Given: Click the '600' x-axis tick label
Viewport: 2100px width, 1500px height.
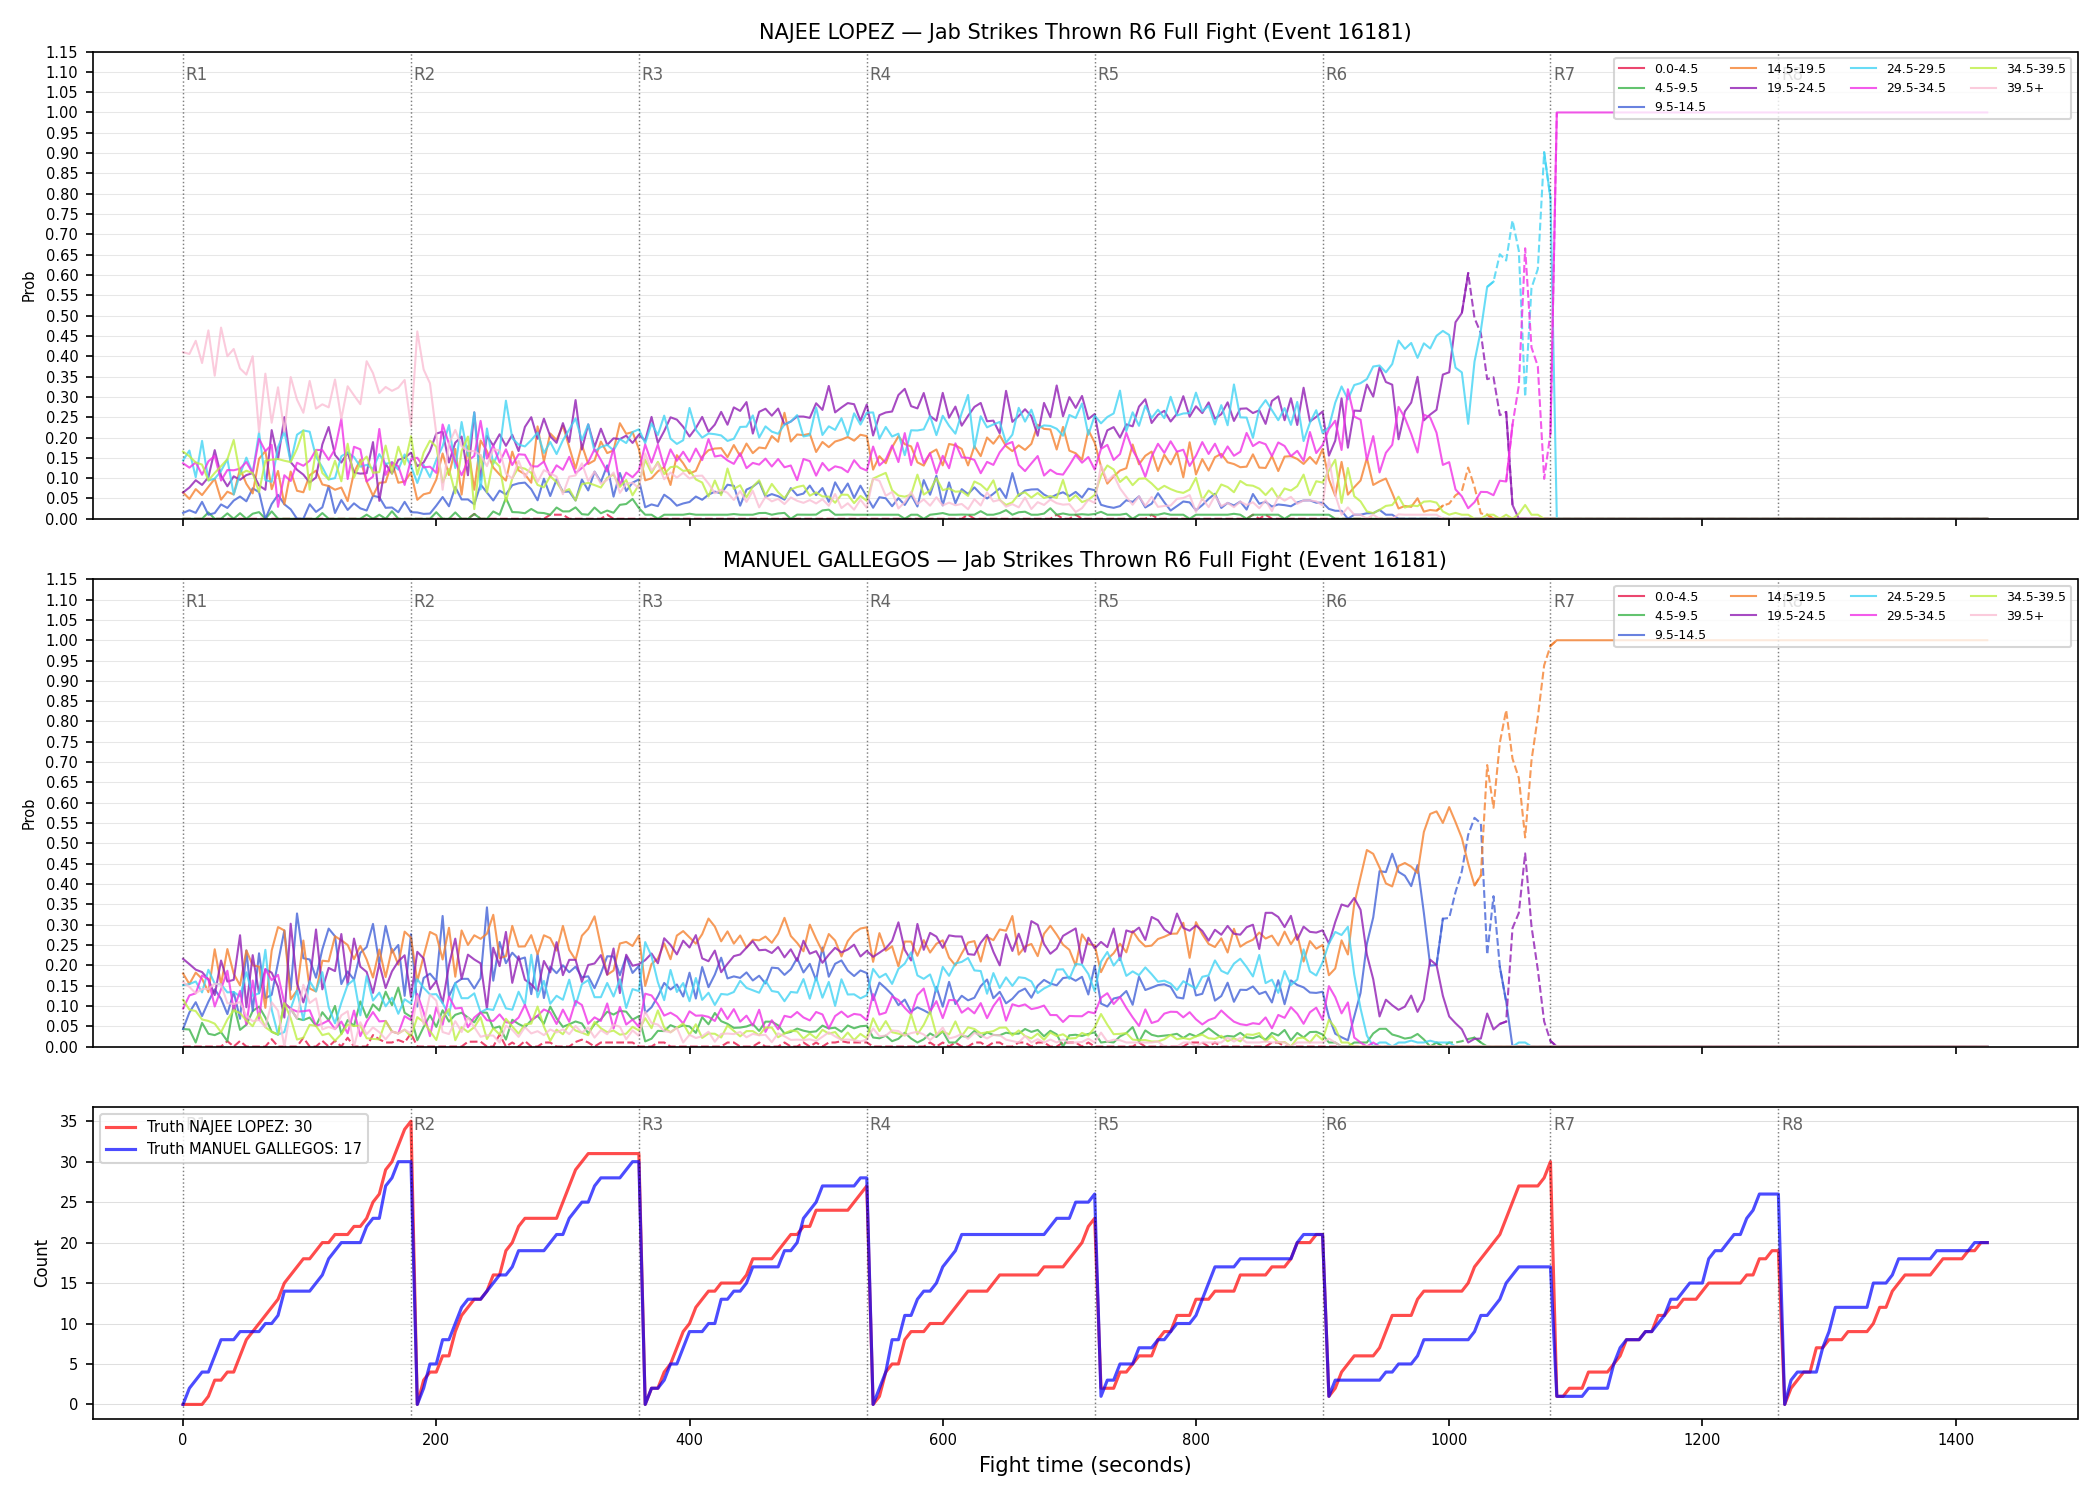Looking at the screenshot, I should pos(942,1439).
